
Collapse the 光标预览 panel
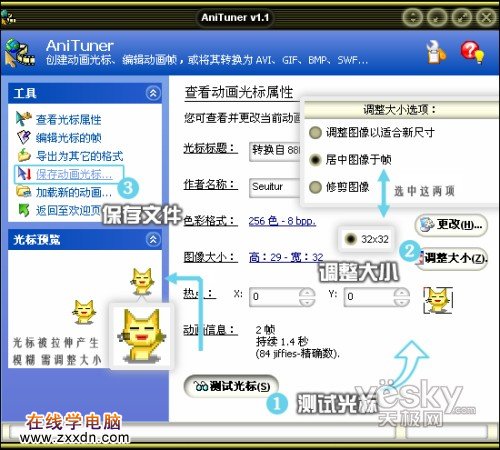coord(153,239)
